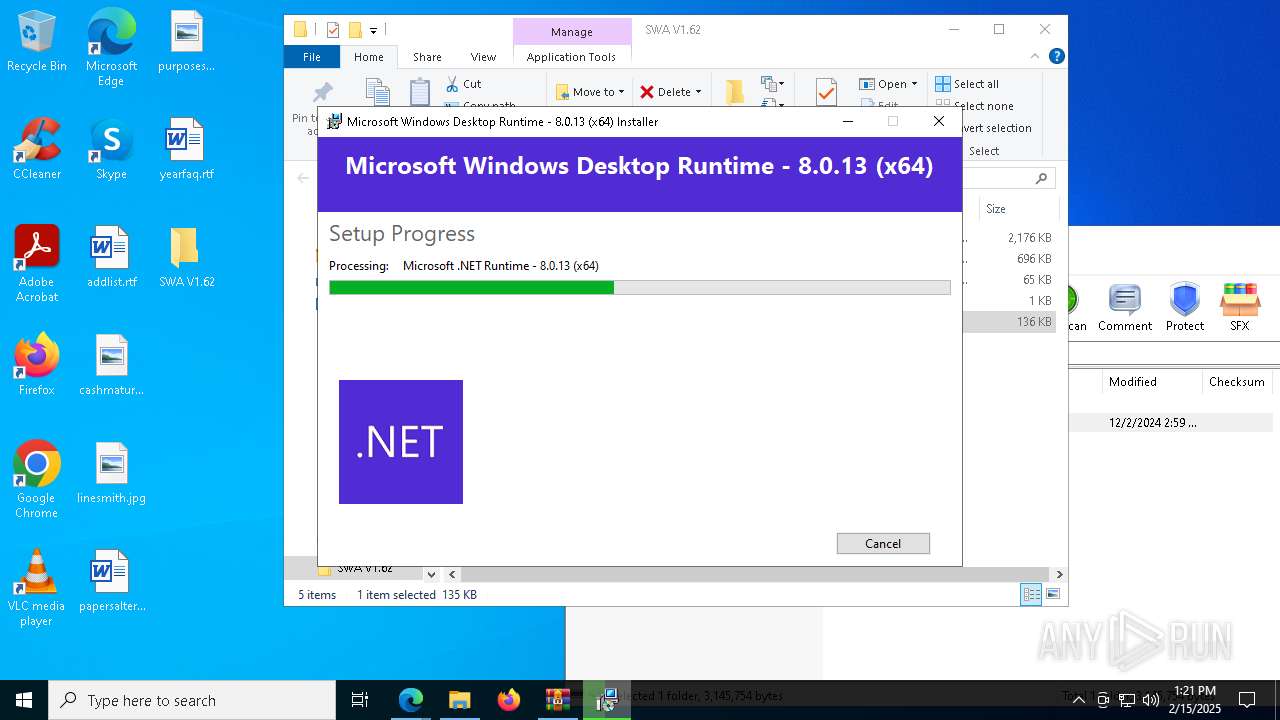Show hidden tray icons chevron

click(x=1078, y=700)
